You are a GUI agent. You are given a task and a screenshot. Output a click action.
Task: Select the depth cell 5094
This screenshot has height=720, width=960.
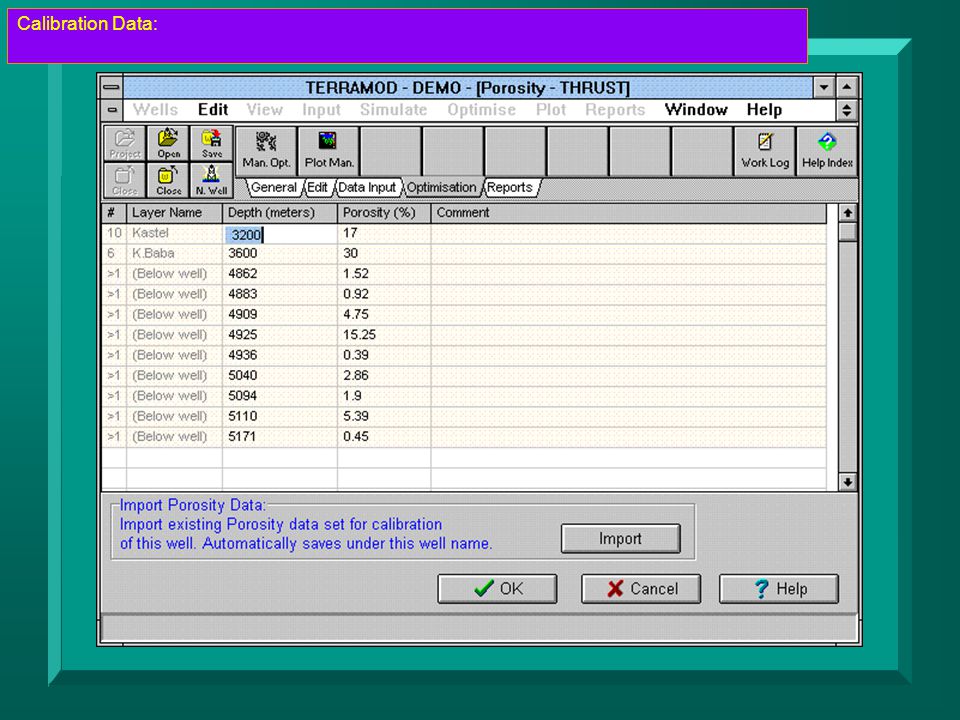point(280,396)
